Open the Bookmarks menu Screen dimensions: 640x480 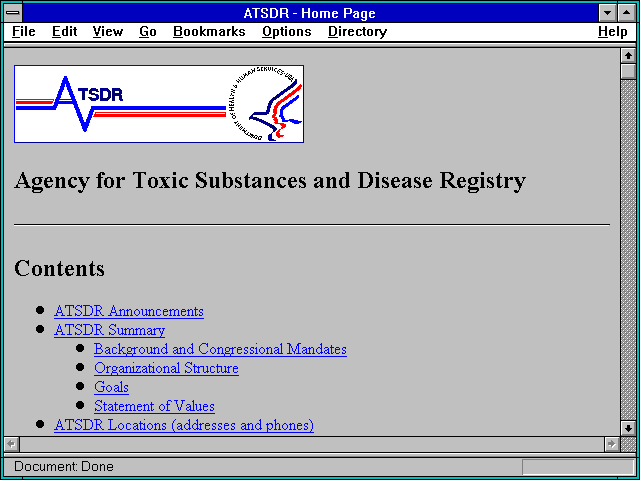tap(209, 32)
